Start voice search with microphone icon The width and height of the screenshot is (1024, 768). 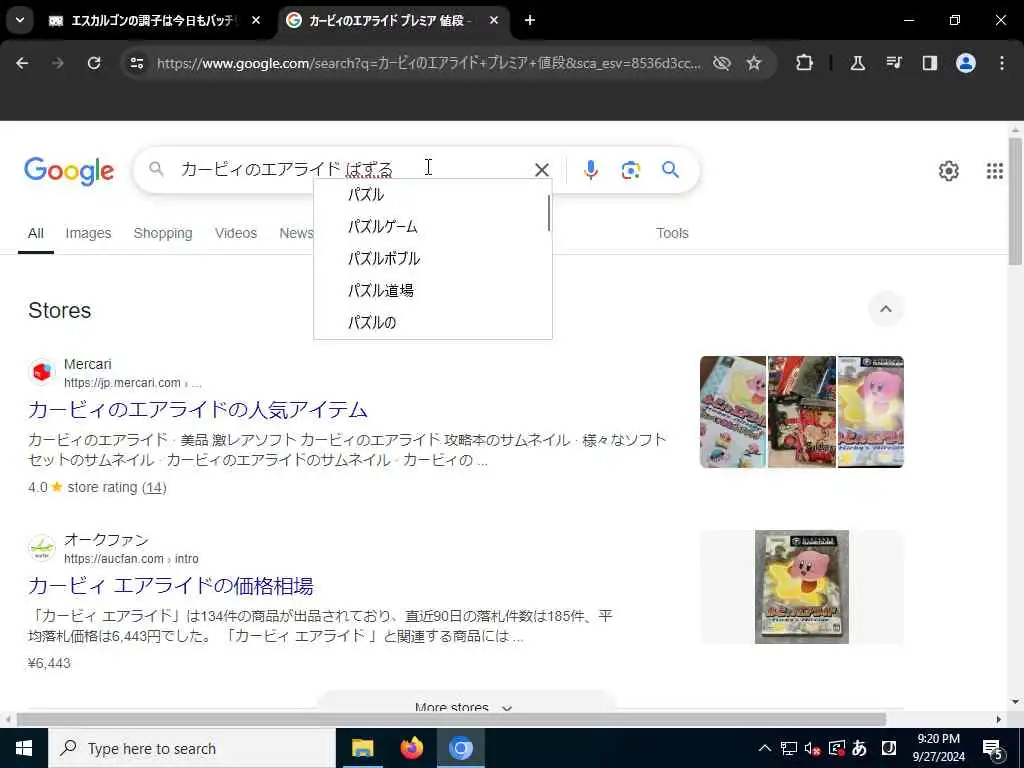591,170
